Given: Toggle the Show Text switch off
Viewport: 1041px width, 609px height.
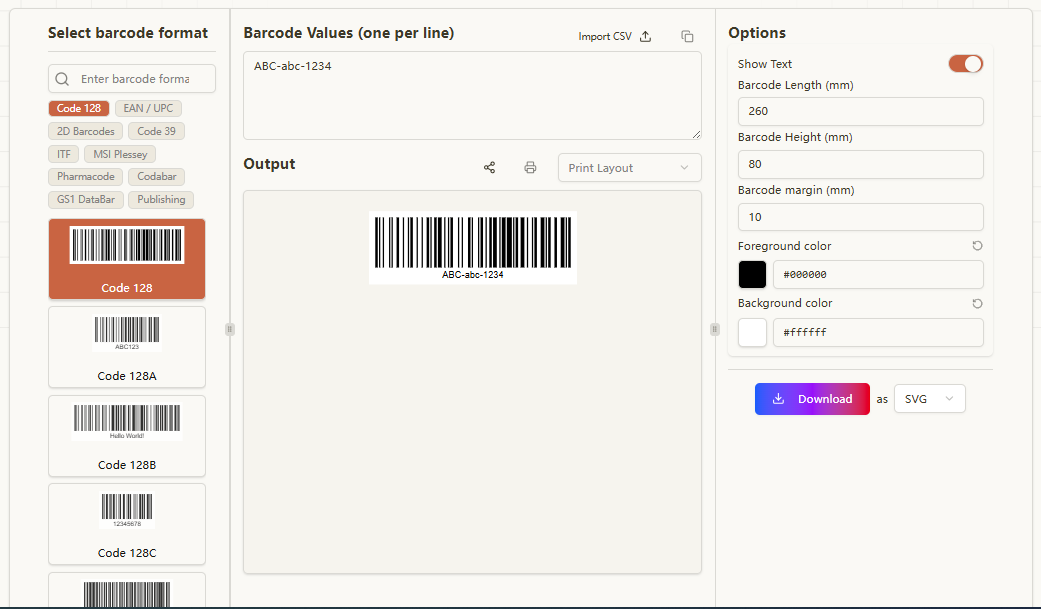Looking at the screenshot, I should 965,63.
